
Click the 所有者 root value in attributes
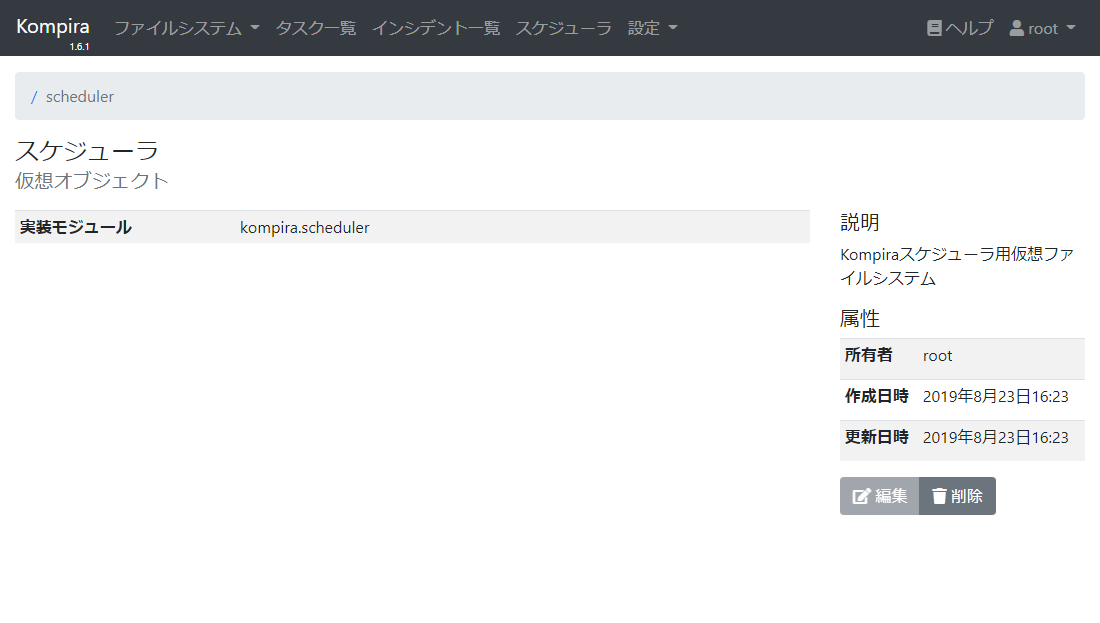(x=938, y=355)
